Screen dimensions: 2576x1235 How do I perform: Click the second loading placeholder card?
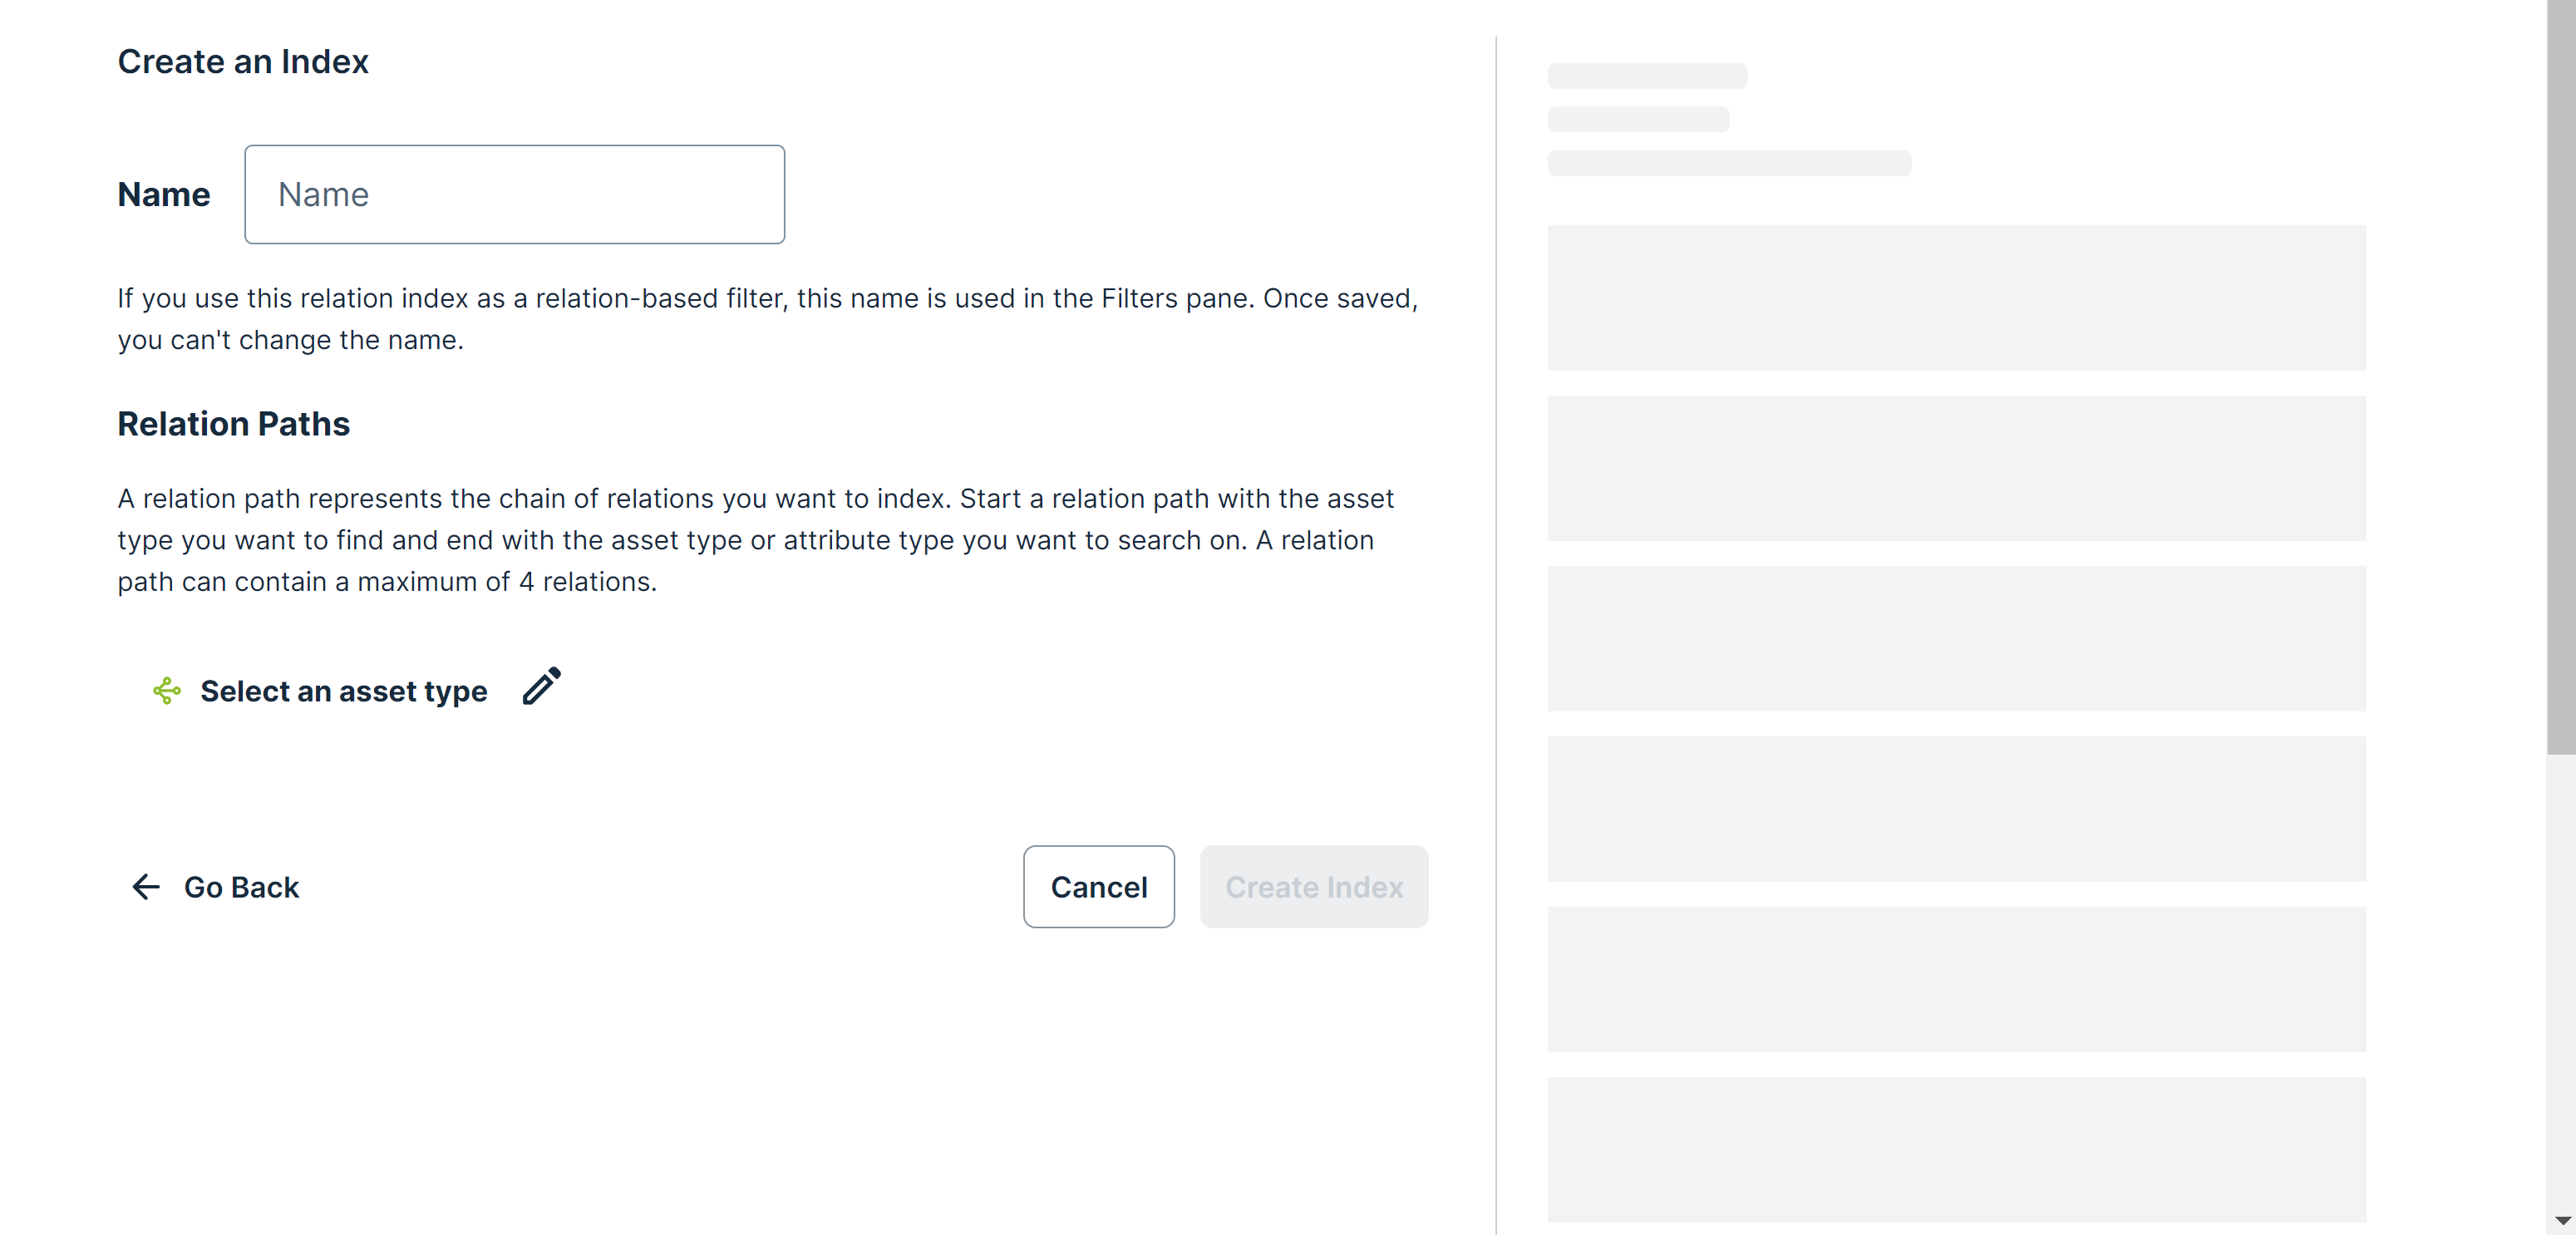click(1956, 468)
